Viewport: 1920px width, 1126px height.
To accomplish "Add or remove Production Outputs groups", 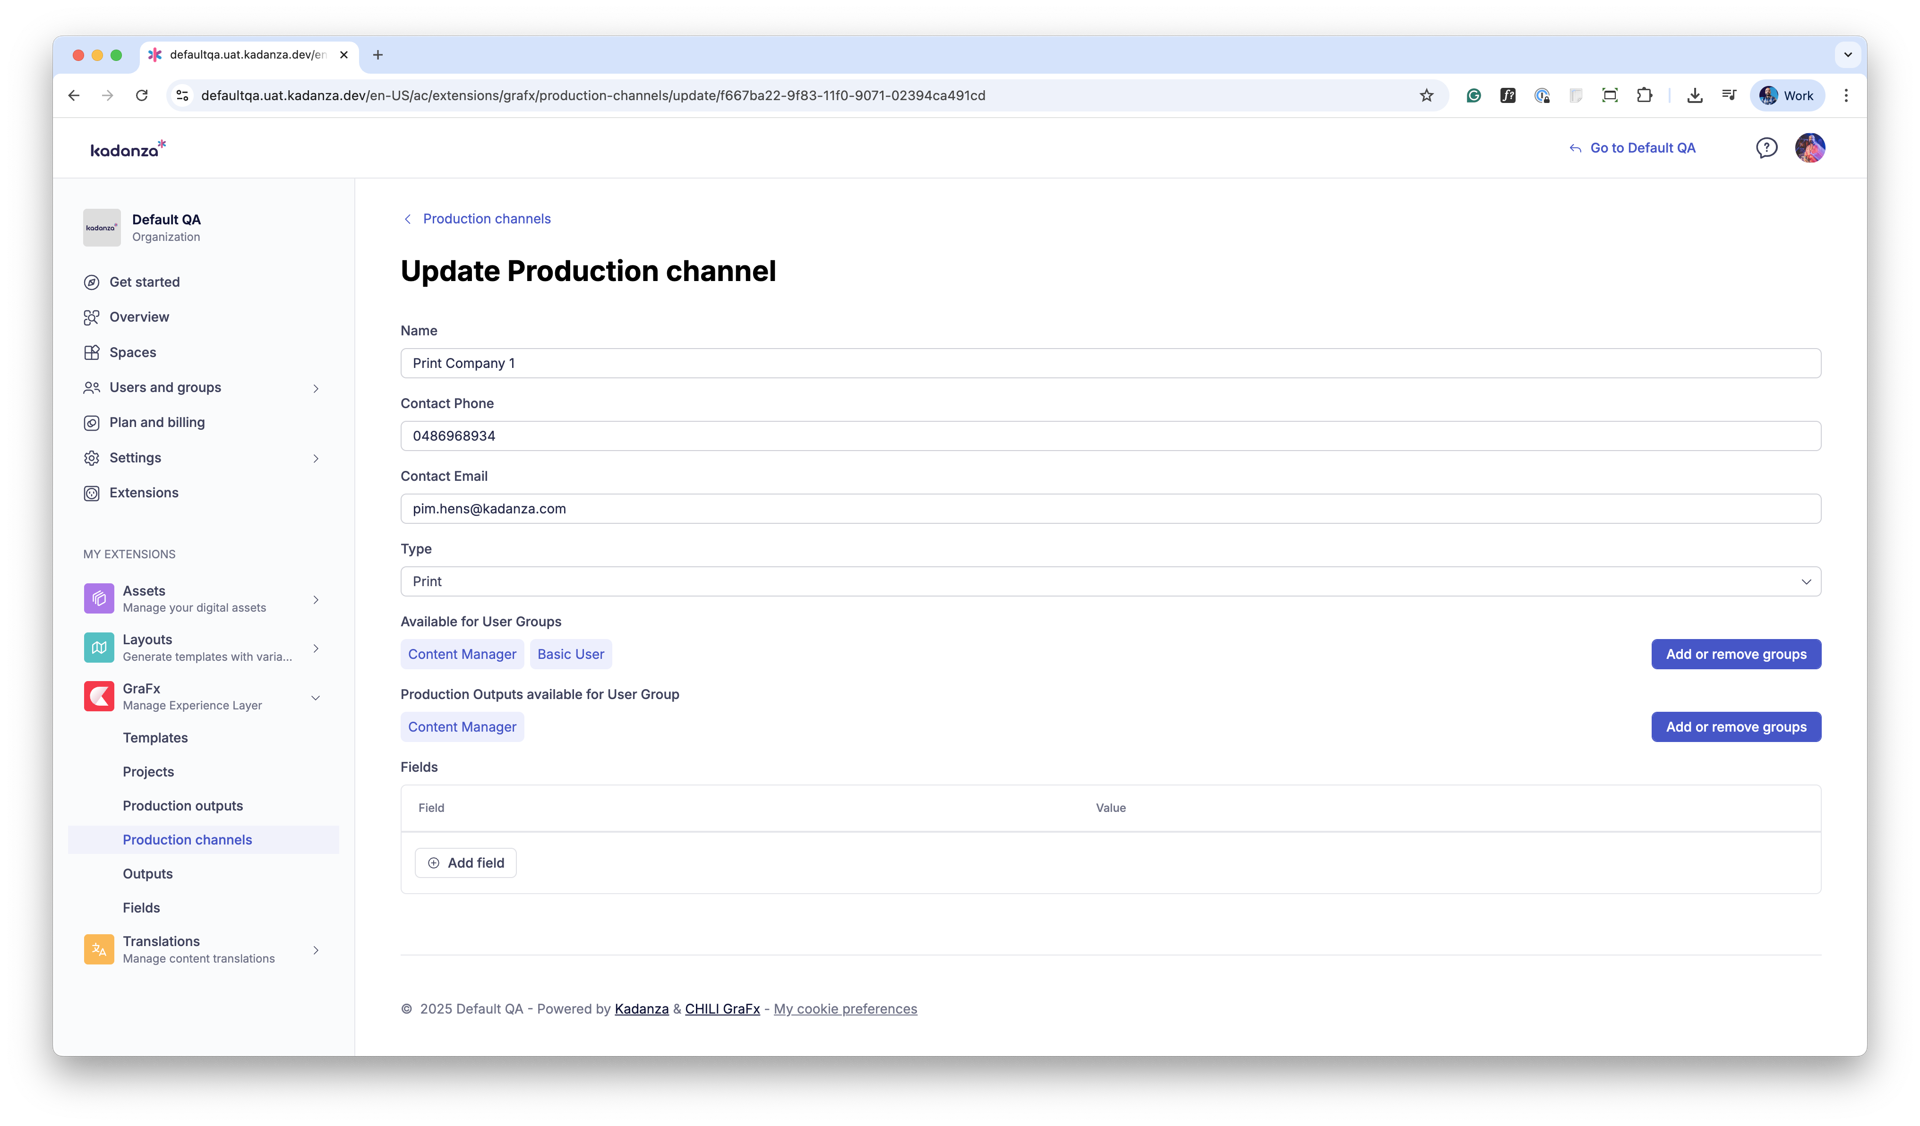I will pos(1735,727).
